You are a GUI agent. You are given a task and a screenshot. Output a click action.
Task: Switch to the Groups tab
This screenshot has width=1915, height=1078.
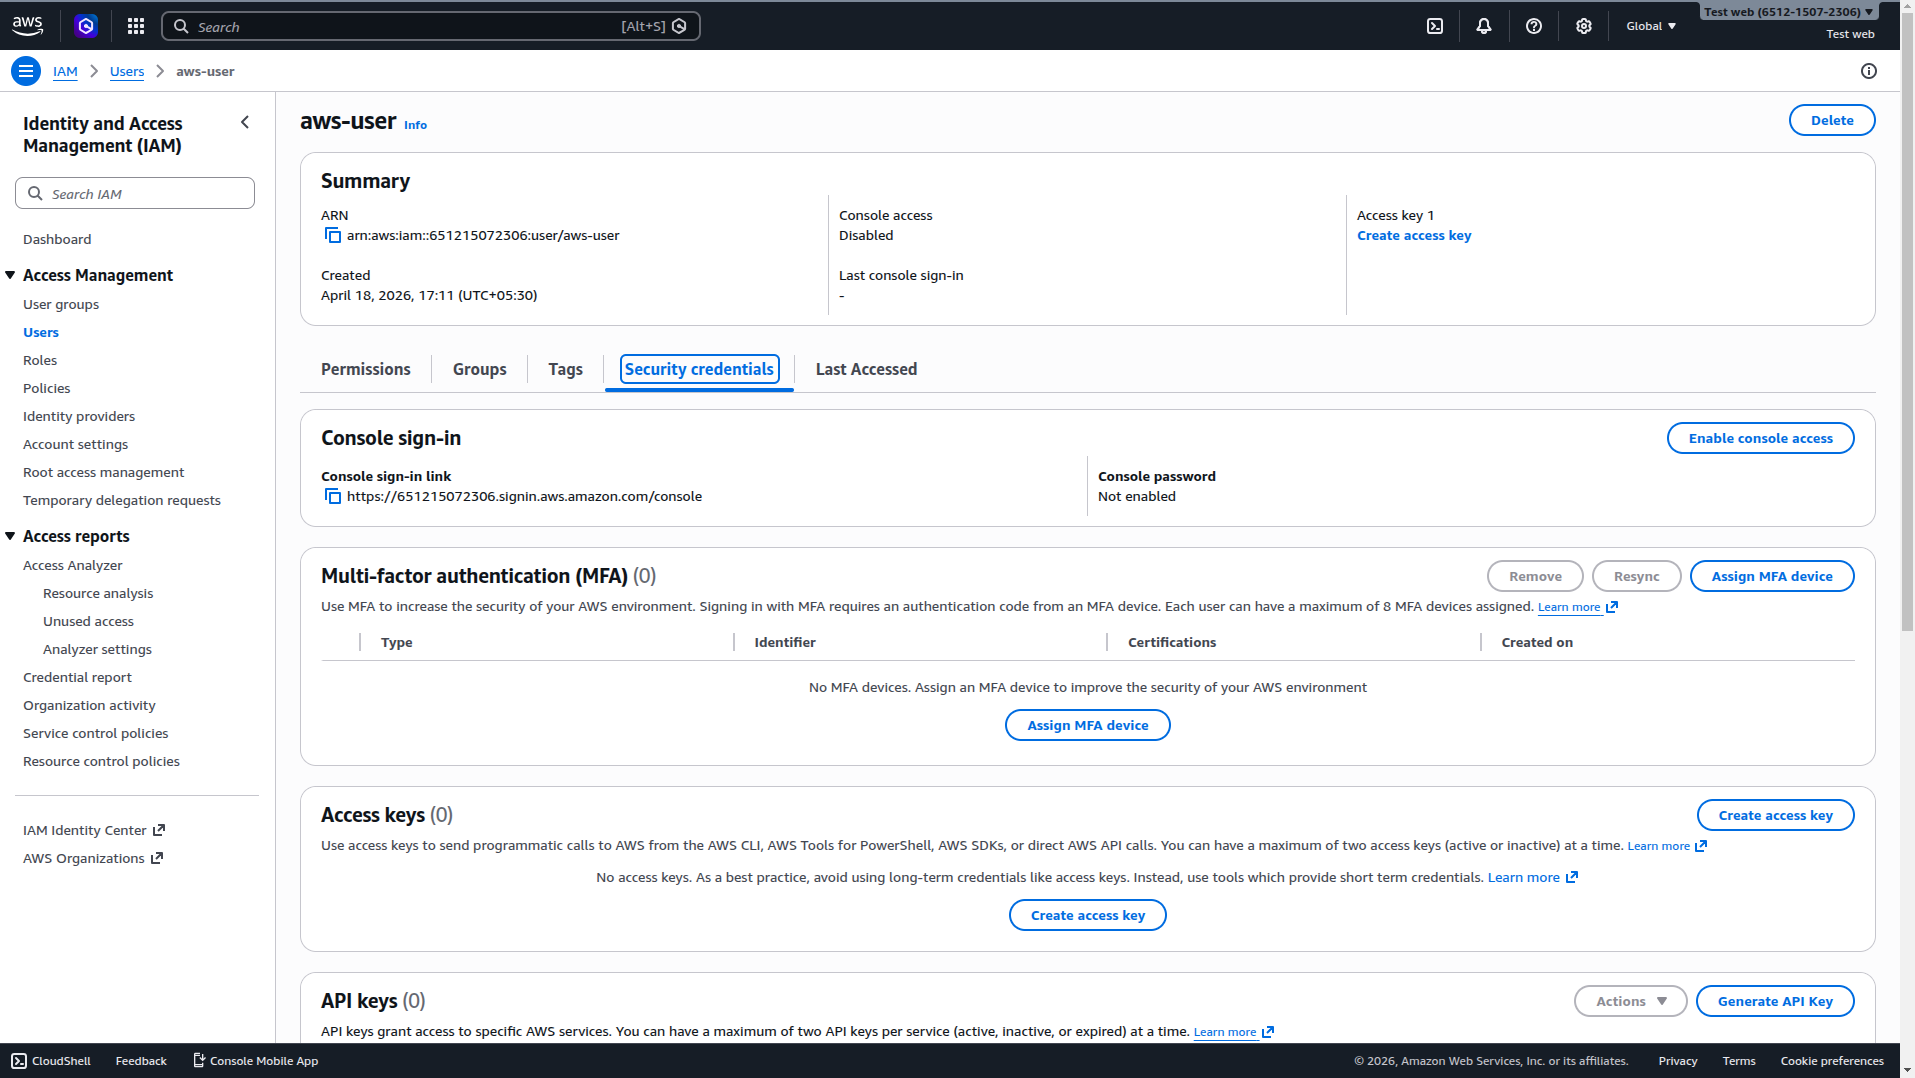pos(480,369)
